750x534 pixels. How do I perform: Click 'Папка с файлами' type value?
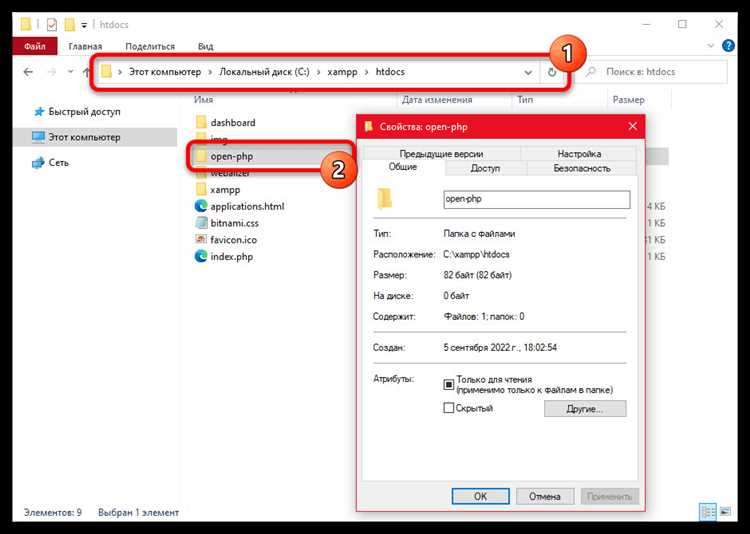pos(479,234)
